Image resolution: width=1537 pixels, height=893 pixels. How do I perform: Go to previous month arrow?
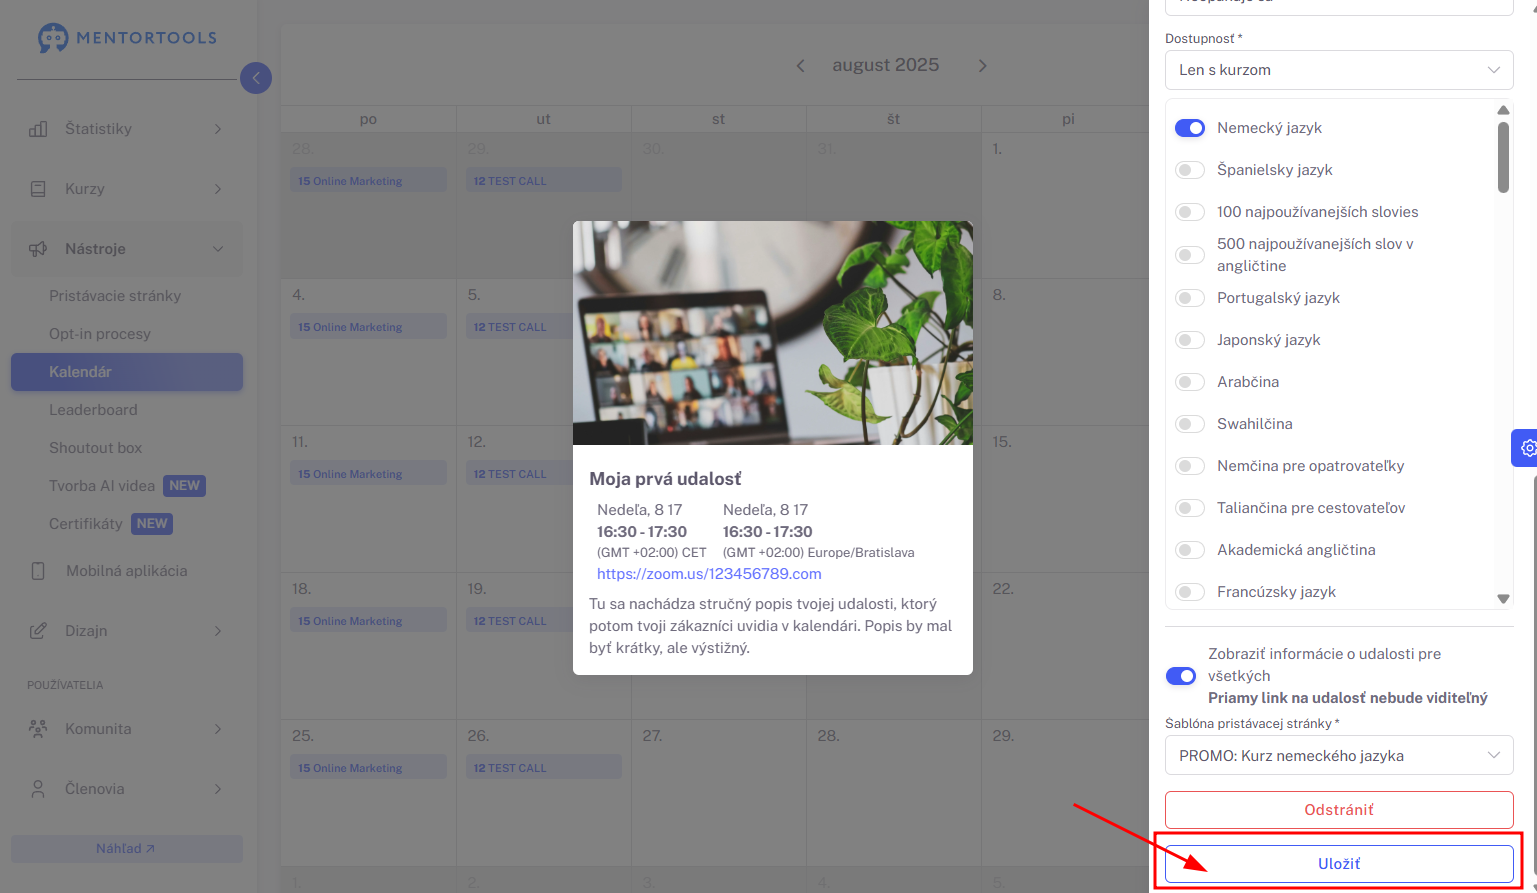(x=800, y=66)
